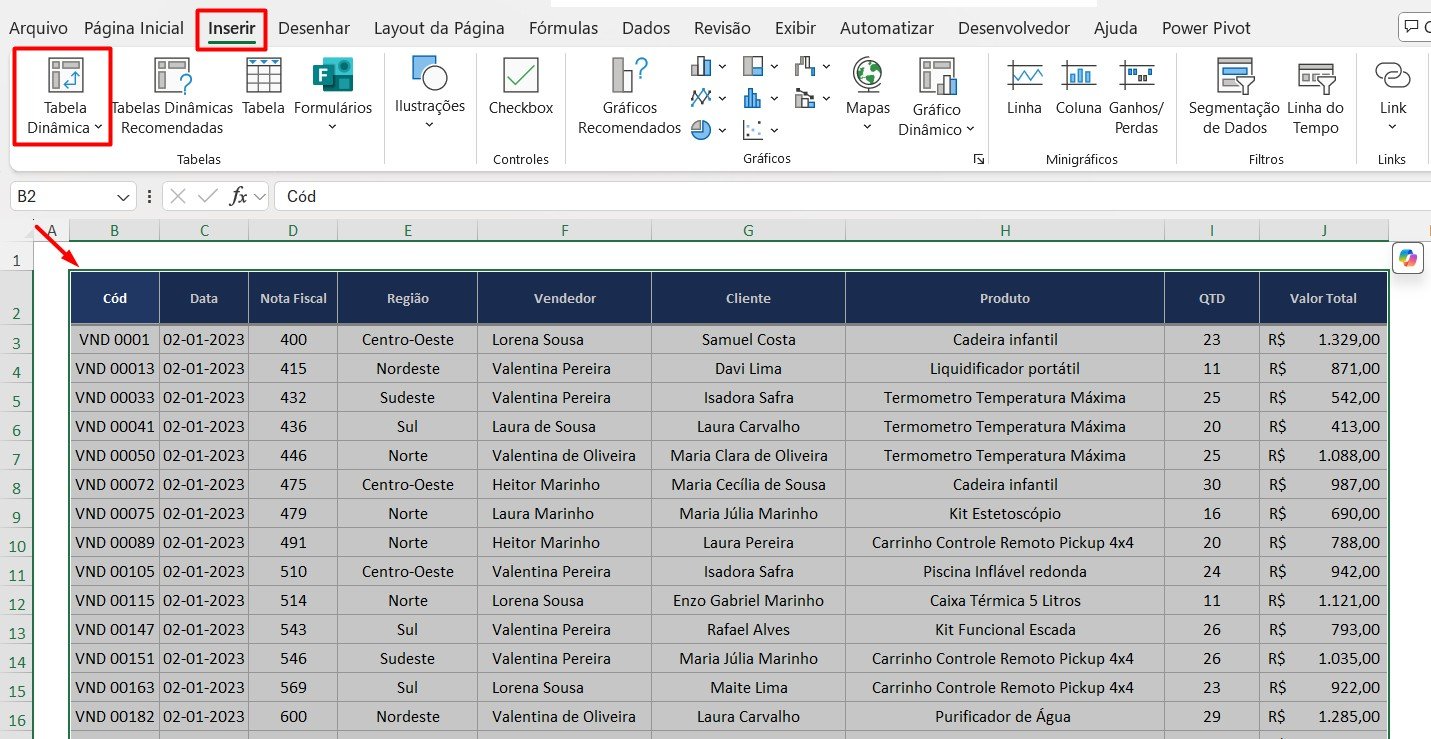Expand the Tabela Dinâmica dropdown arrow
The image size is (1431, 739).
99,128
